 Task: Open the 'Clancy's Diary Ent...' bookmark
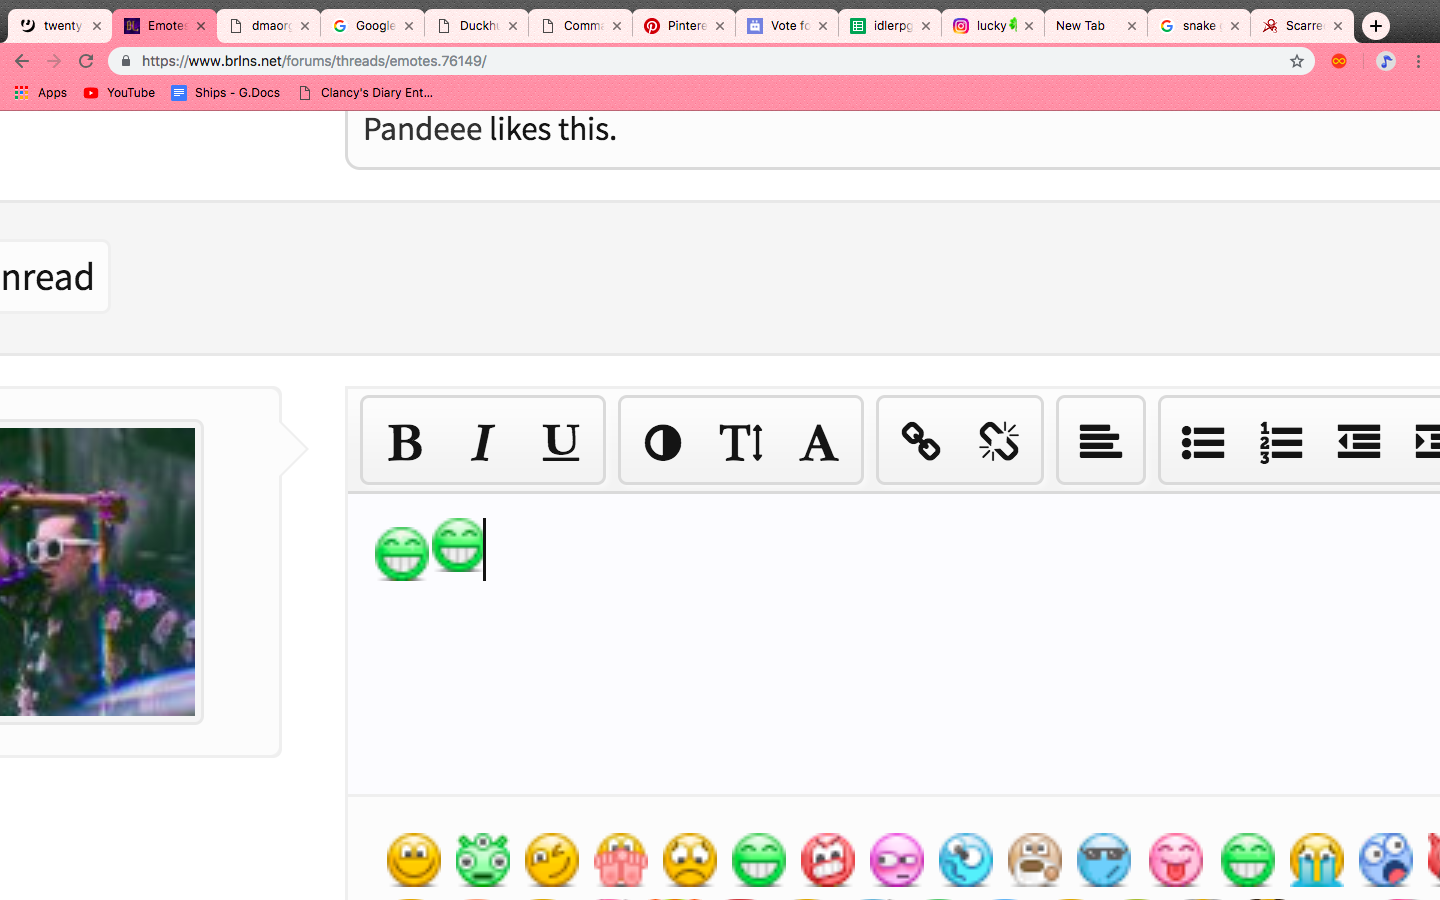click(366, 93)
